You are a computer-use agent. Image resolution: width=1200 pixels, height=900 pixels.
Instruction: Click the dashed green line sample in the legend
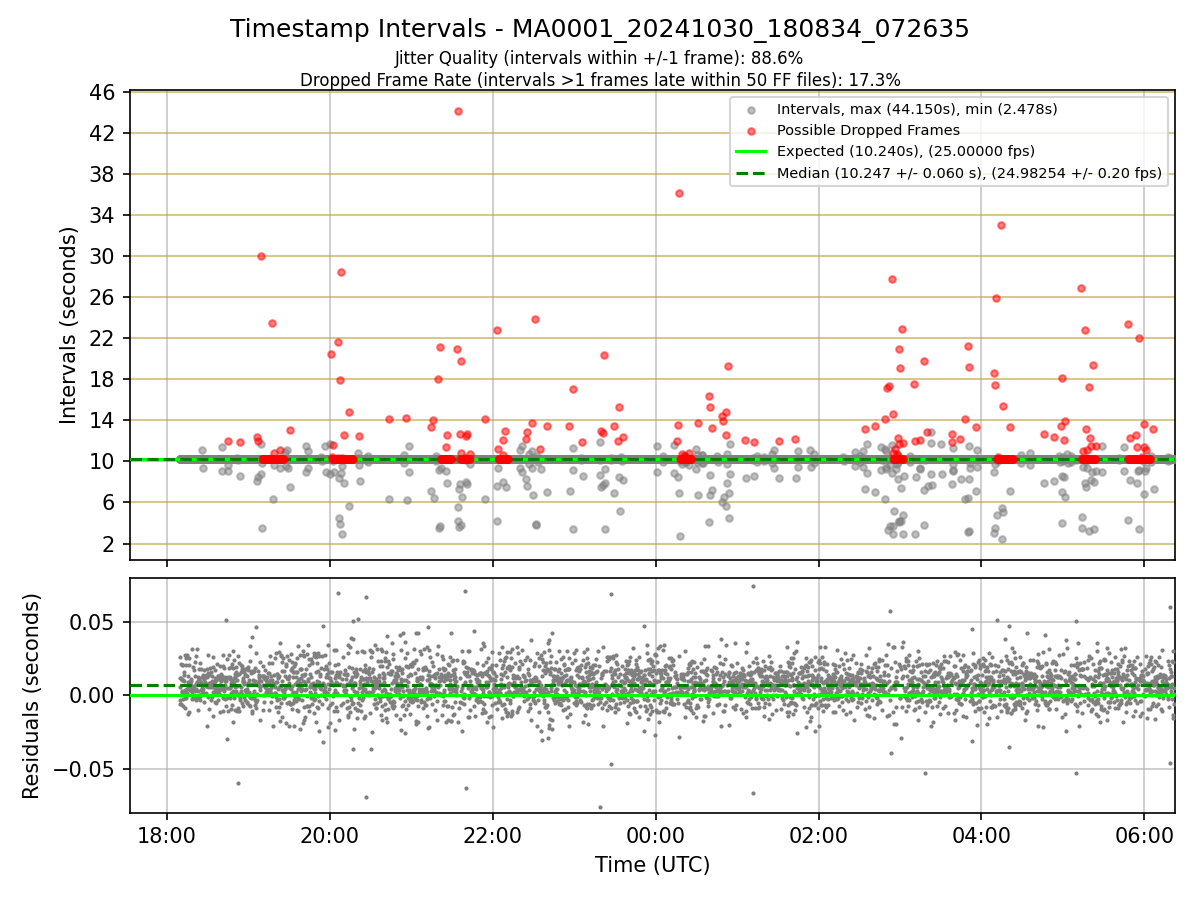pyautogui.click(x=751, y=173)
